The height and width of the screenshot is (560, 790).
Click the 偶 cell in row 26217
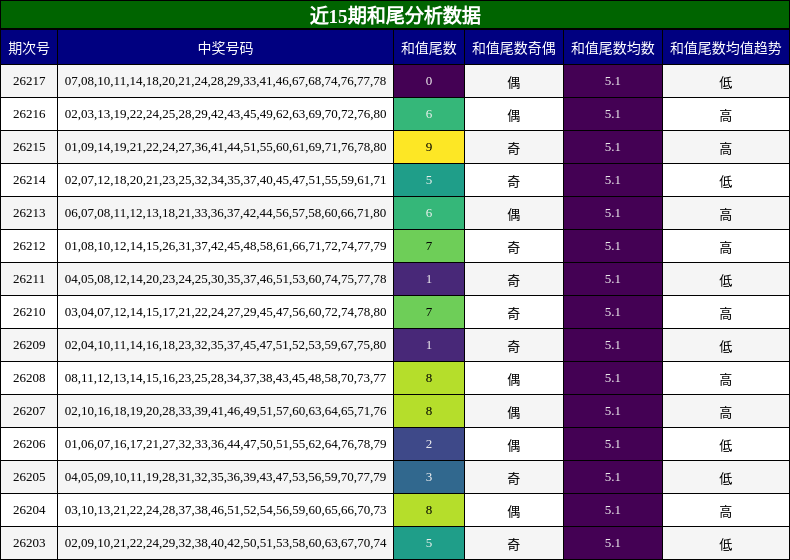[x=513, y=81]
